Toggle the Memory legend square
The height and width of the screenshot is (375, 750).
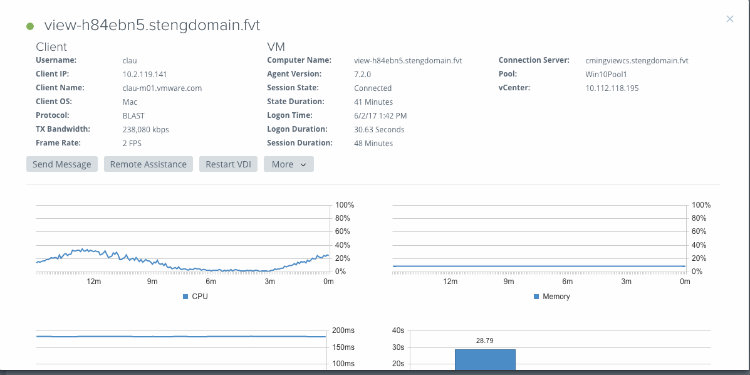[x=537, y=297]
